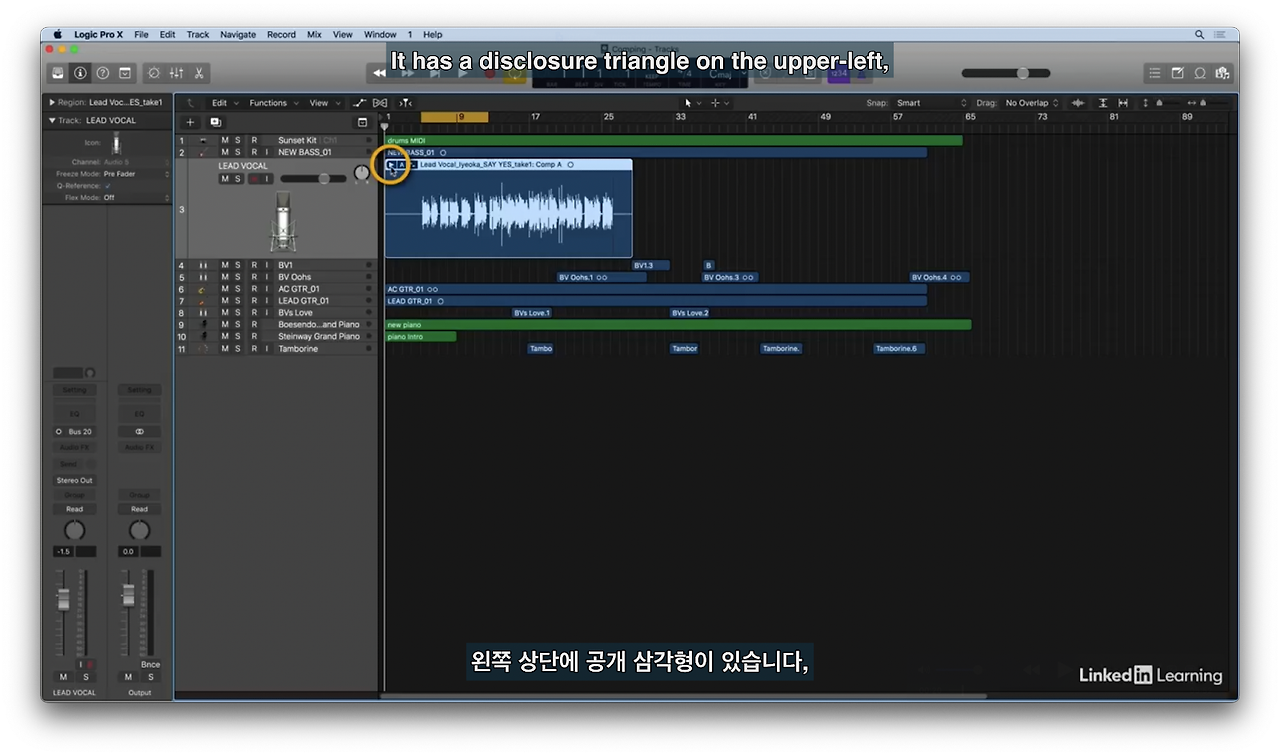This screenshot has width=1280, height=756.
Task: Click the microphone icon in the Track inspector
Action: (x=116, y=144)
